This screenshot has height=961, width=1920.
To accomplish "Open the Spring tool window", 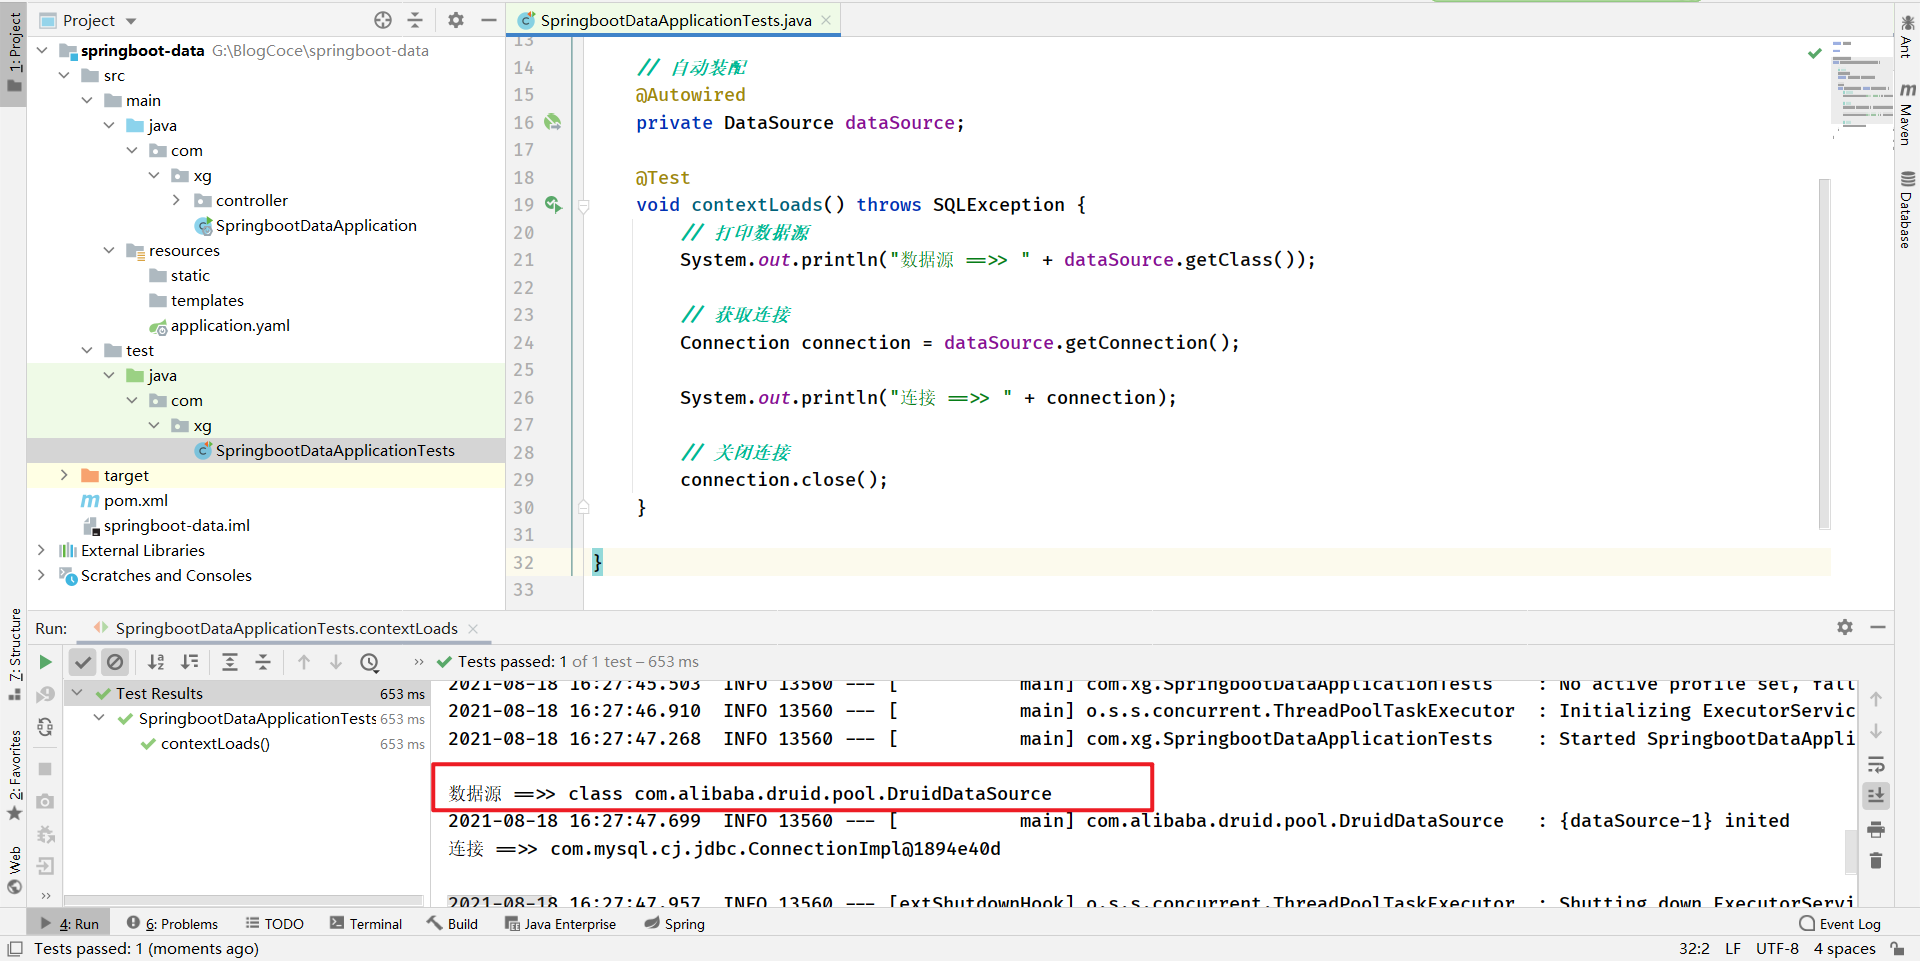I will tap(675, 923).
